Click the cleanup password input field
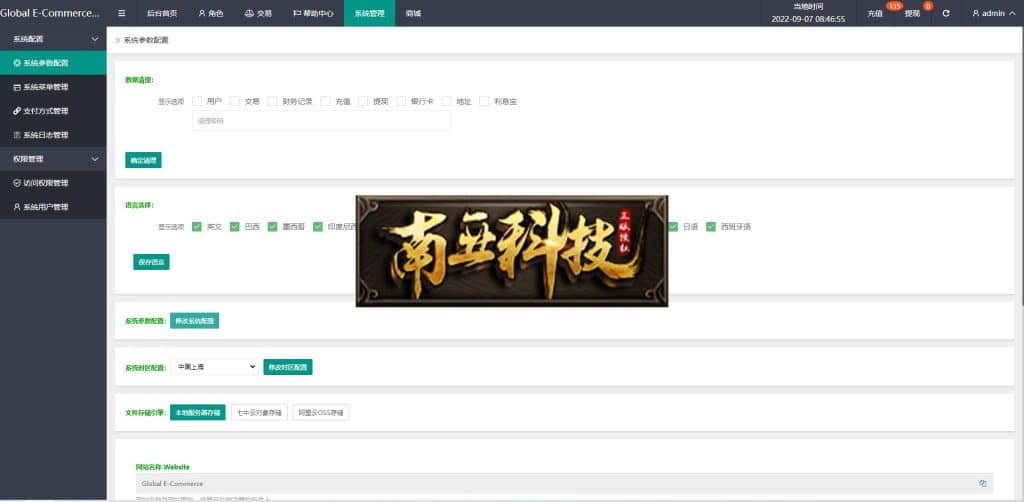 coord(321,121)
